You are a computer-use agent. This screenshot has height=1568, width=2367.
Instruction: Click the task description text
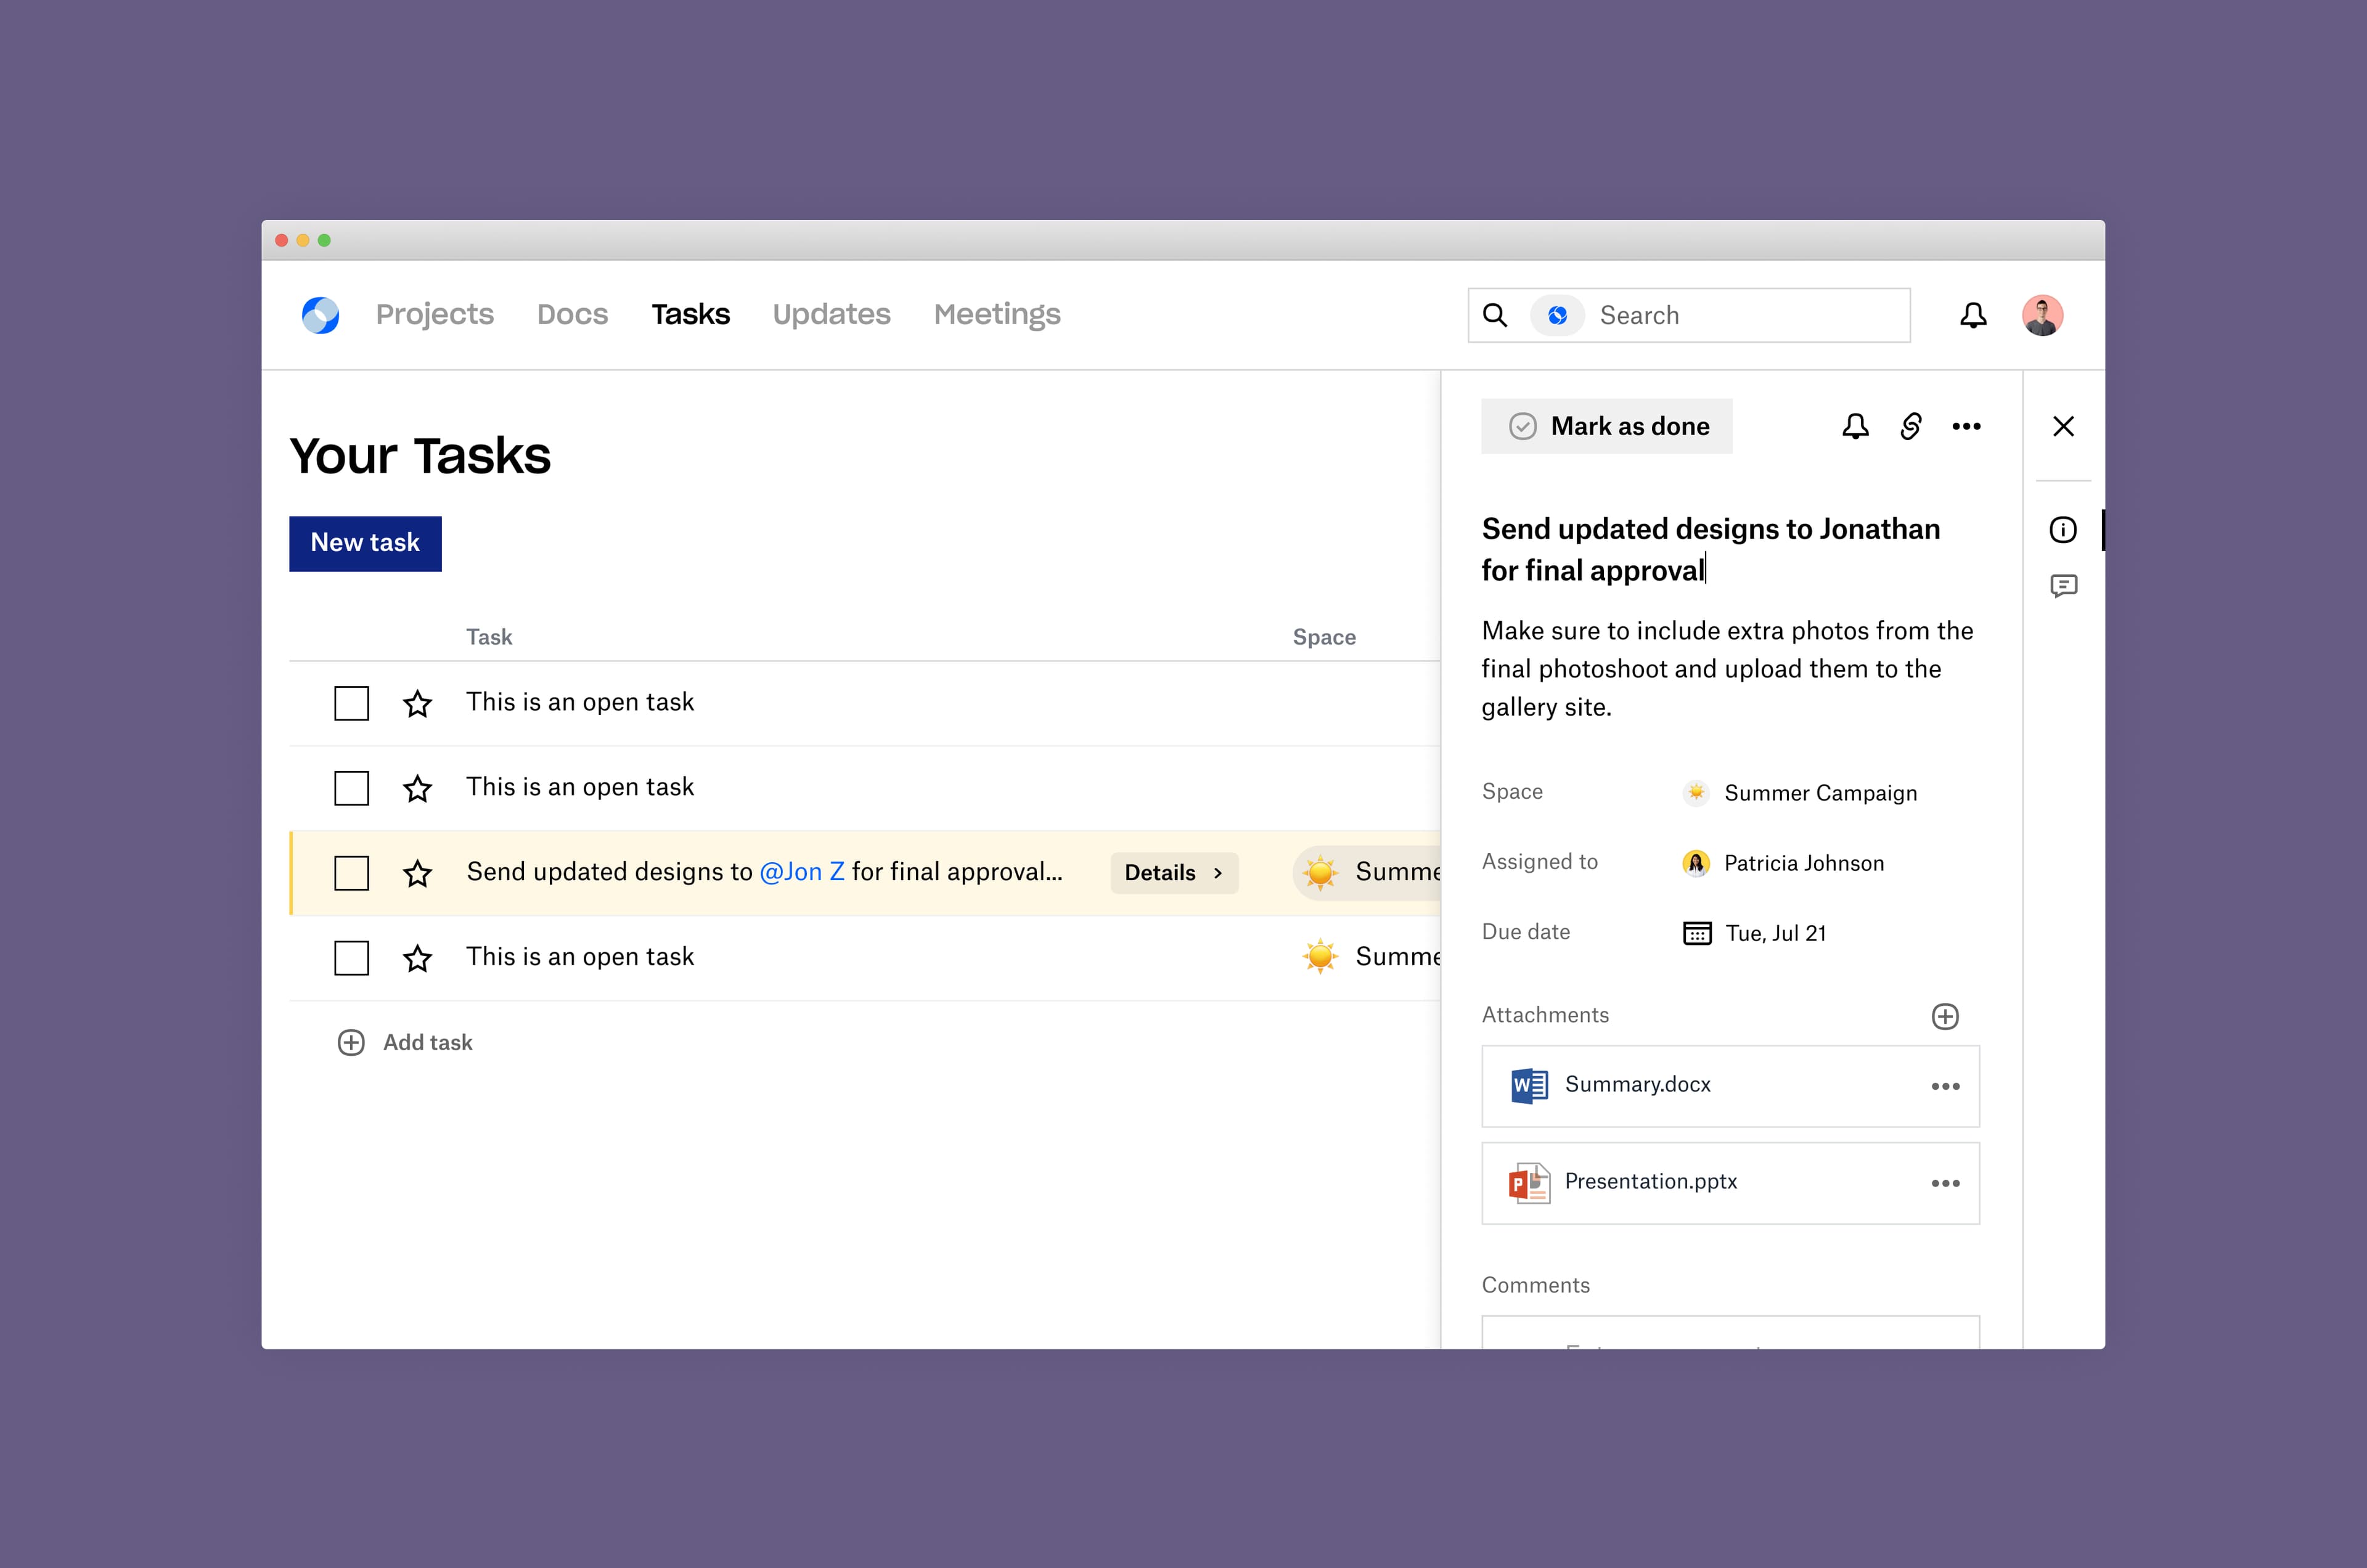pos(1727,669)
